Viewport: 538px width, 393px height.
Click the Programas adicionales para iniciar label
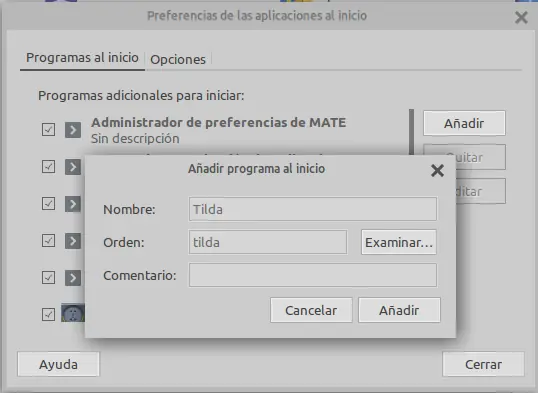pyautogui.click(x=141, y=95)
